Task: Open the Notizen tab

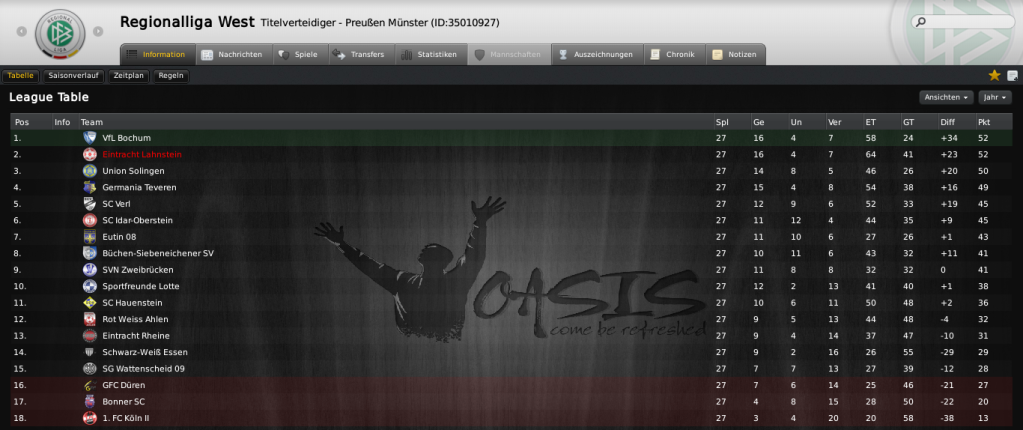Action: coord(735,54)
